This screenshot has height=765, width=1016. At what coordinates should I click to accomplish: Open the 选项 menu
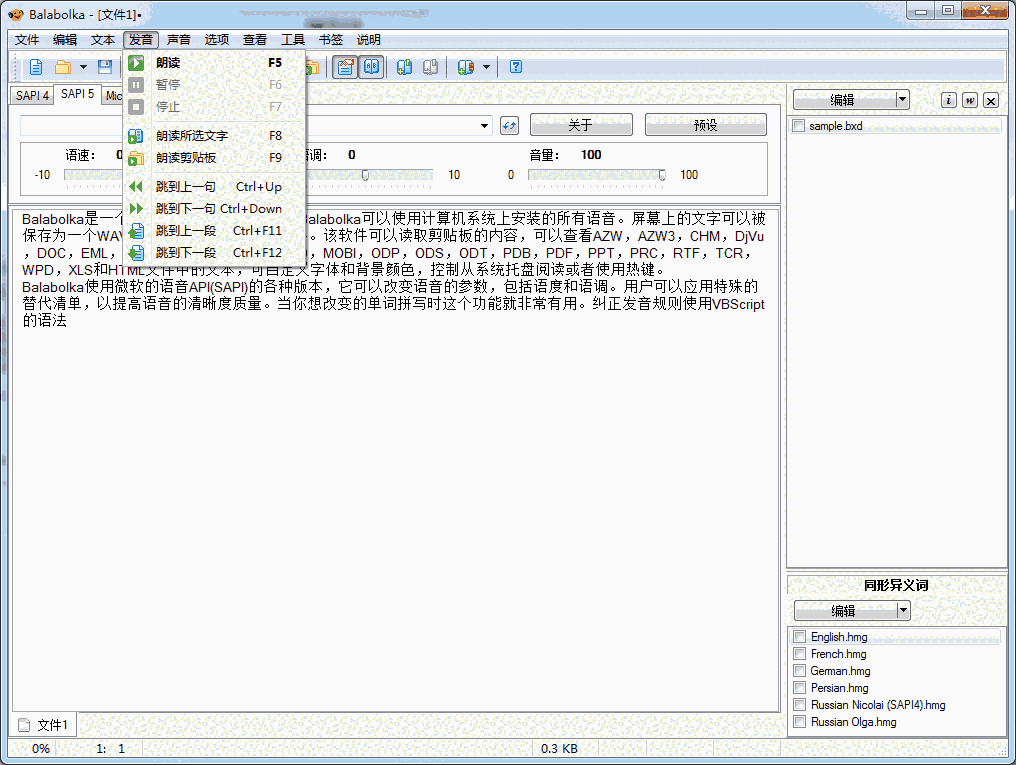pyautogui.click(x=217, y=40)
